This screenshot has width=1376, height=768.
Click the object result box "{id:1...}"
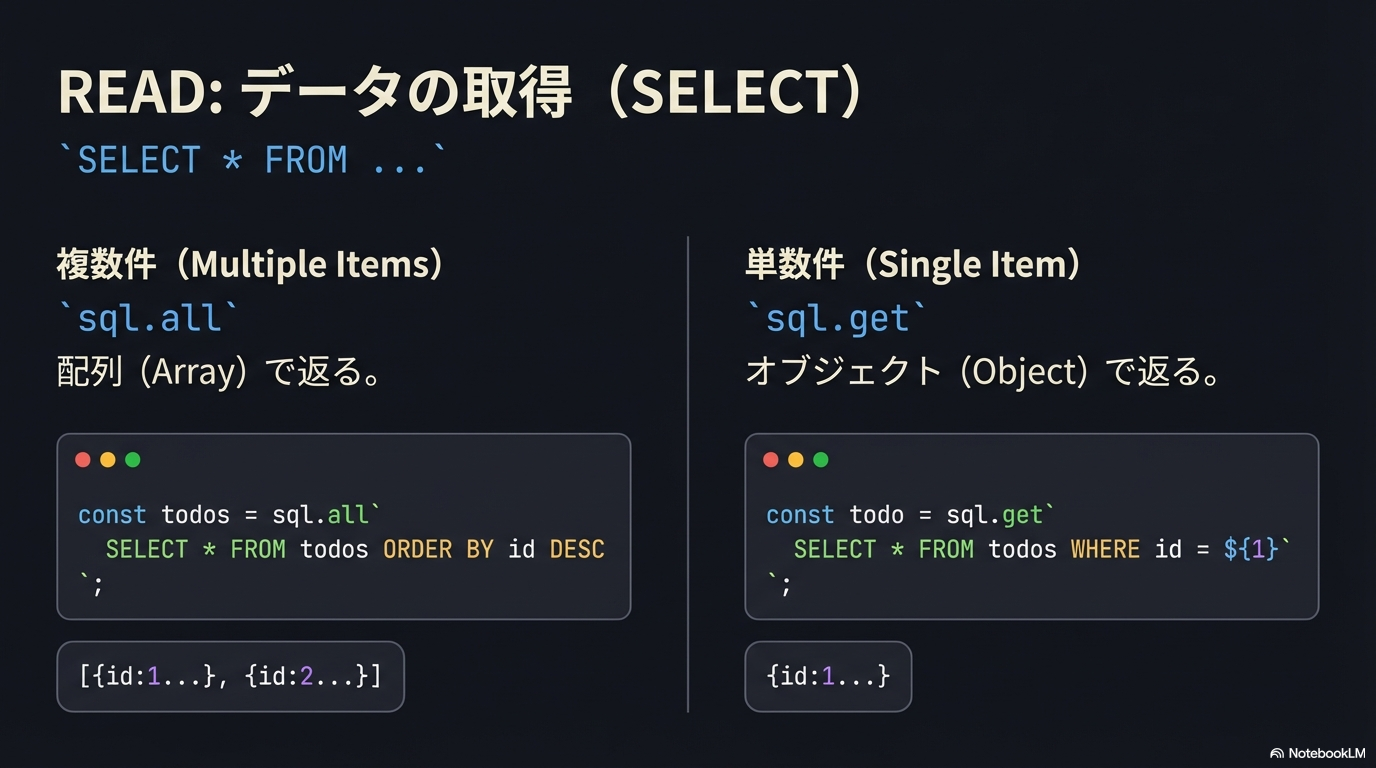tap(828, 676)
